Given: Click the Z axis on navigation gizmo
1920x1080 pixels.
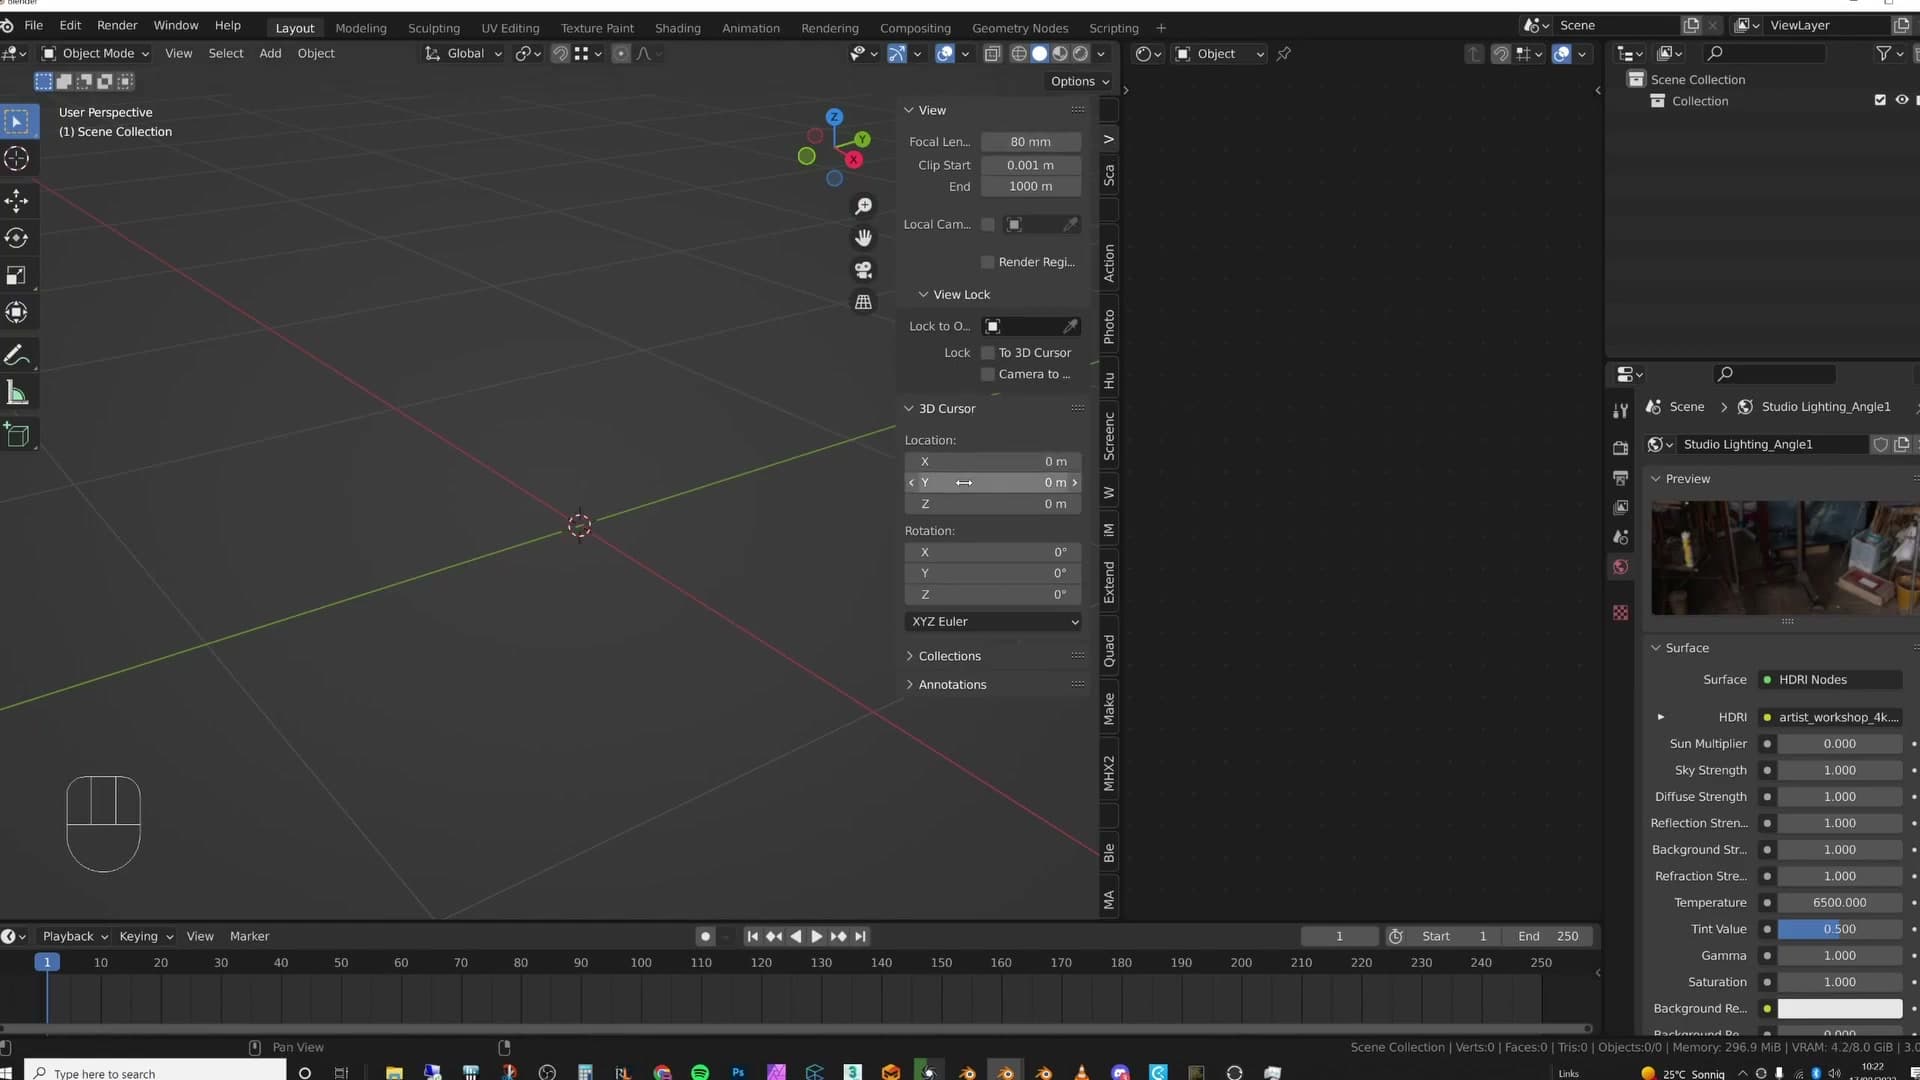Looking at the screenshot, I should click(x=834, y=117).
